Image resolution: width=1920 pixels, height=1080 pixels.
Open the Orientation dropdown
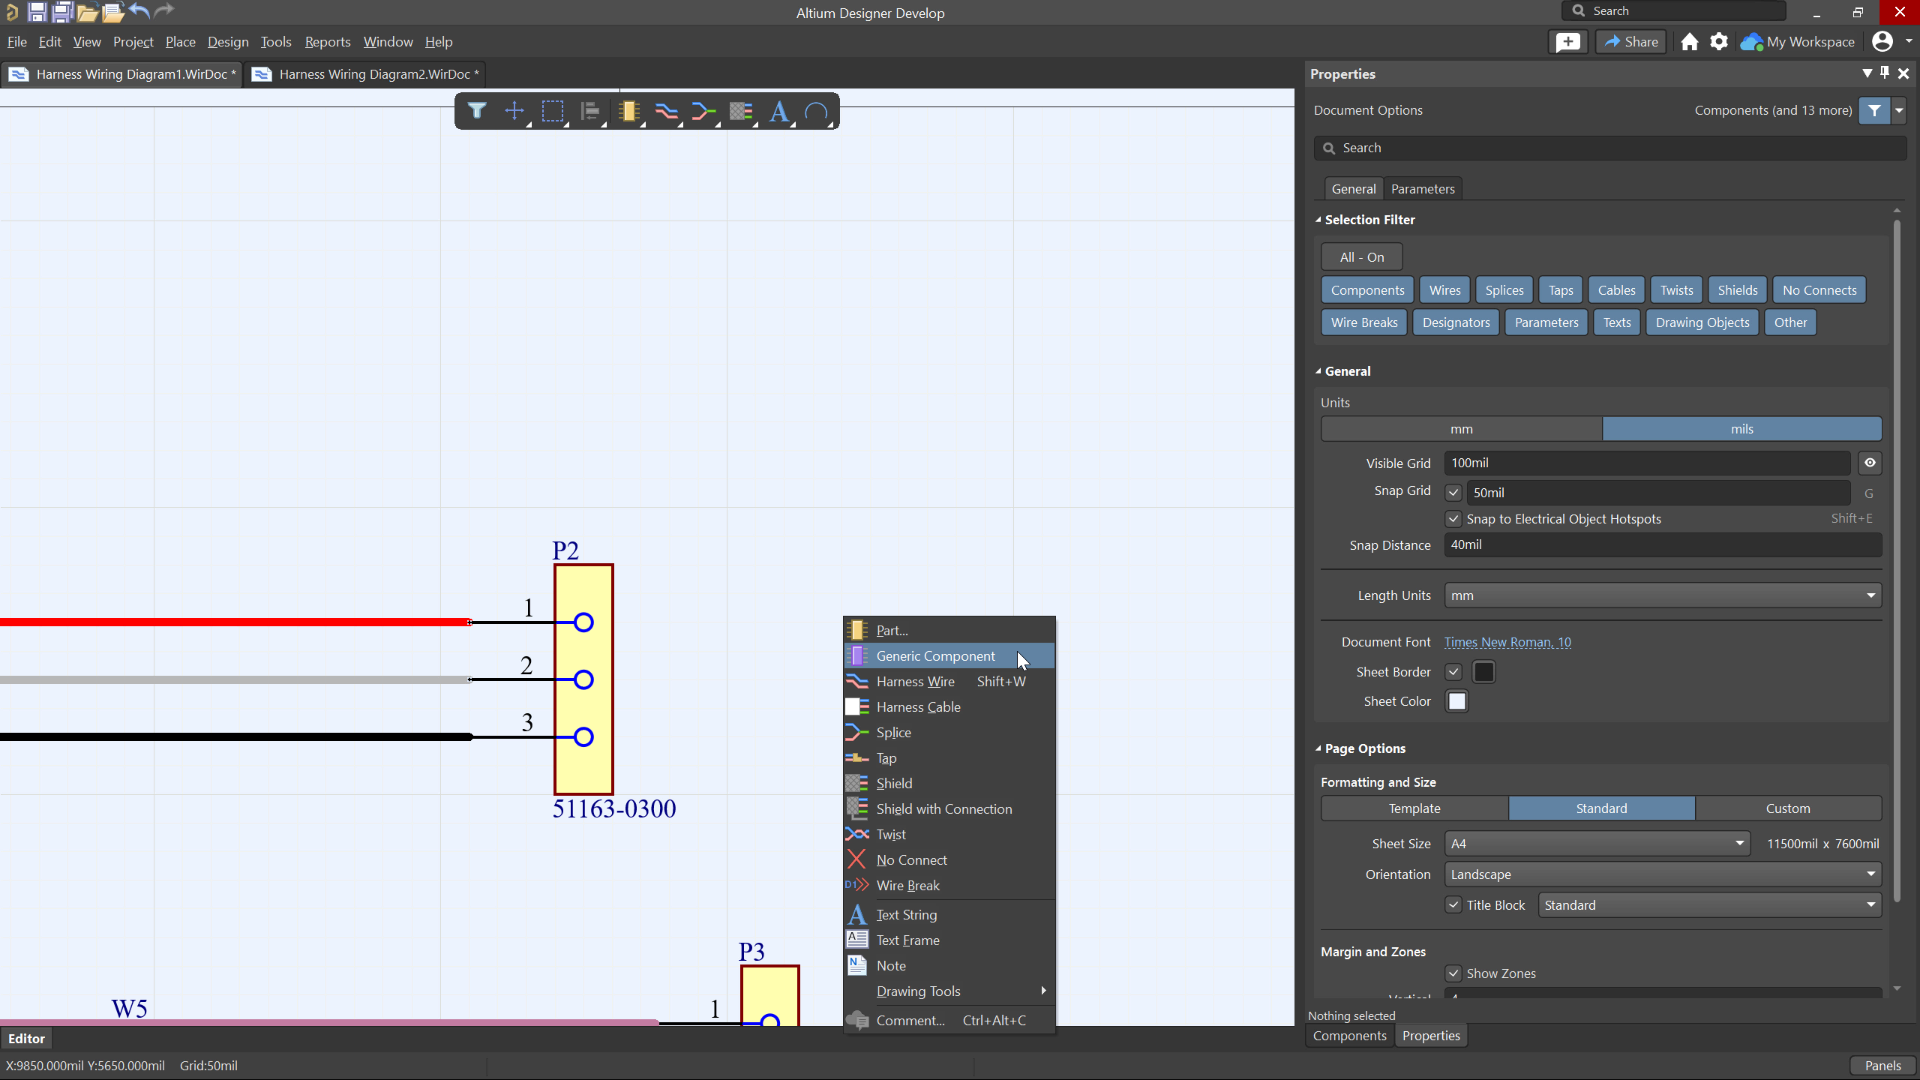click(x=1663, y=875)
